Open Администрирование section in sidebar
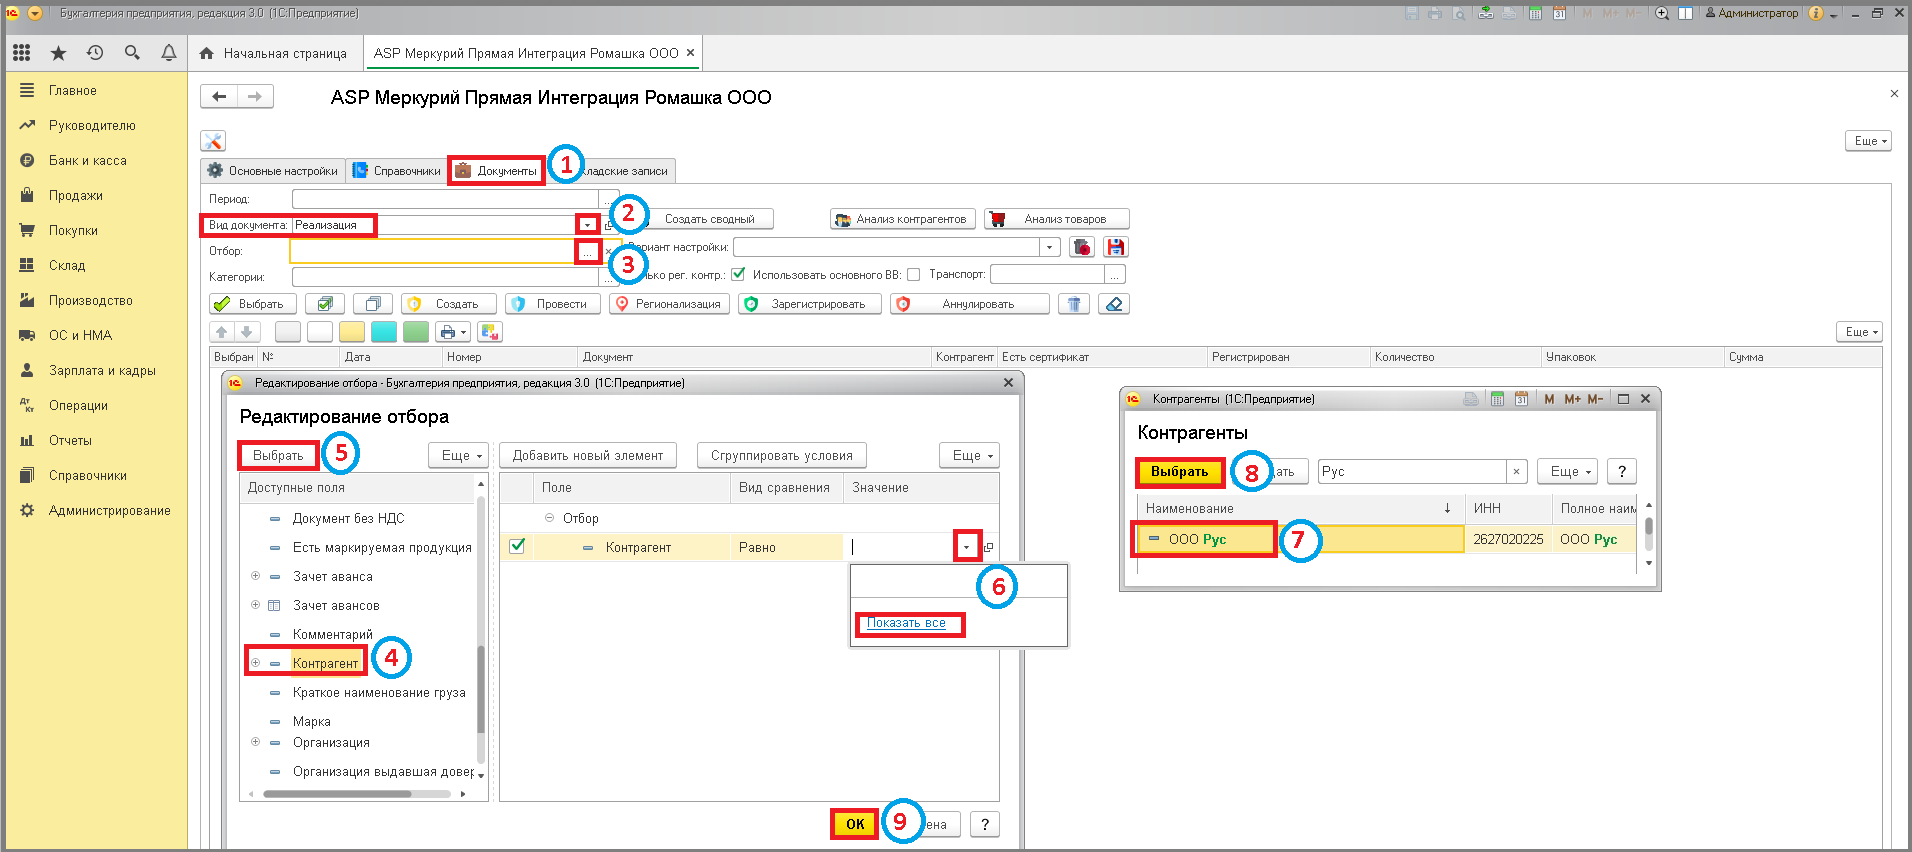1912x852 pixels. 110,510
